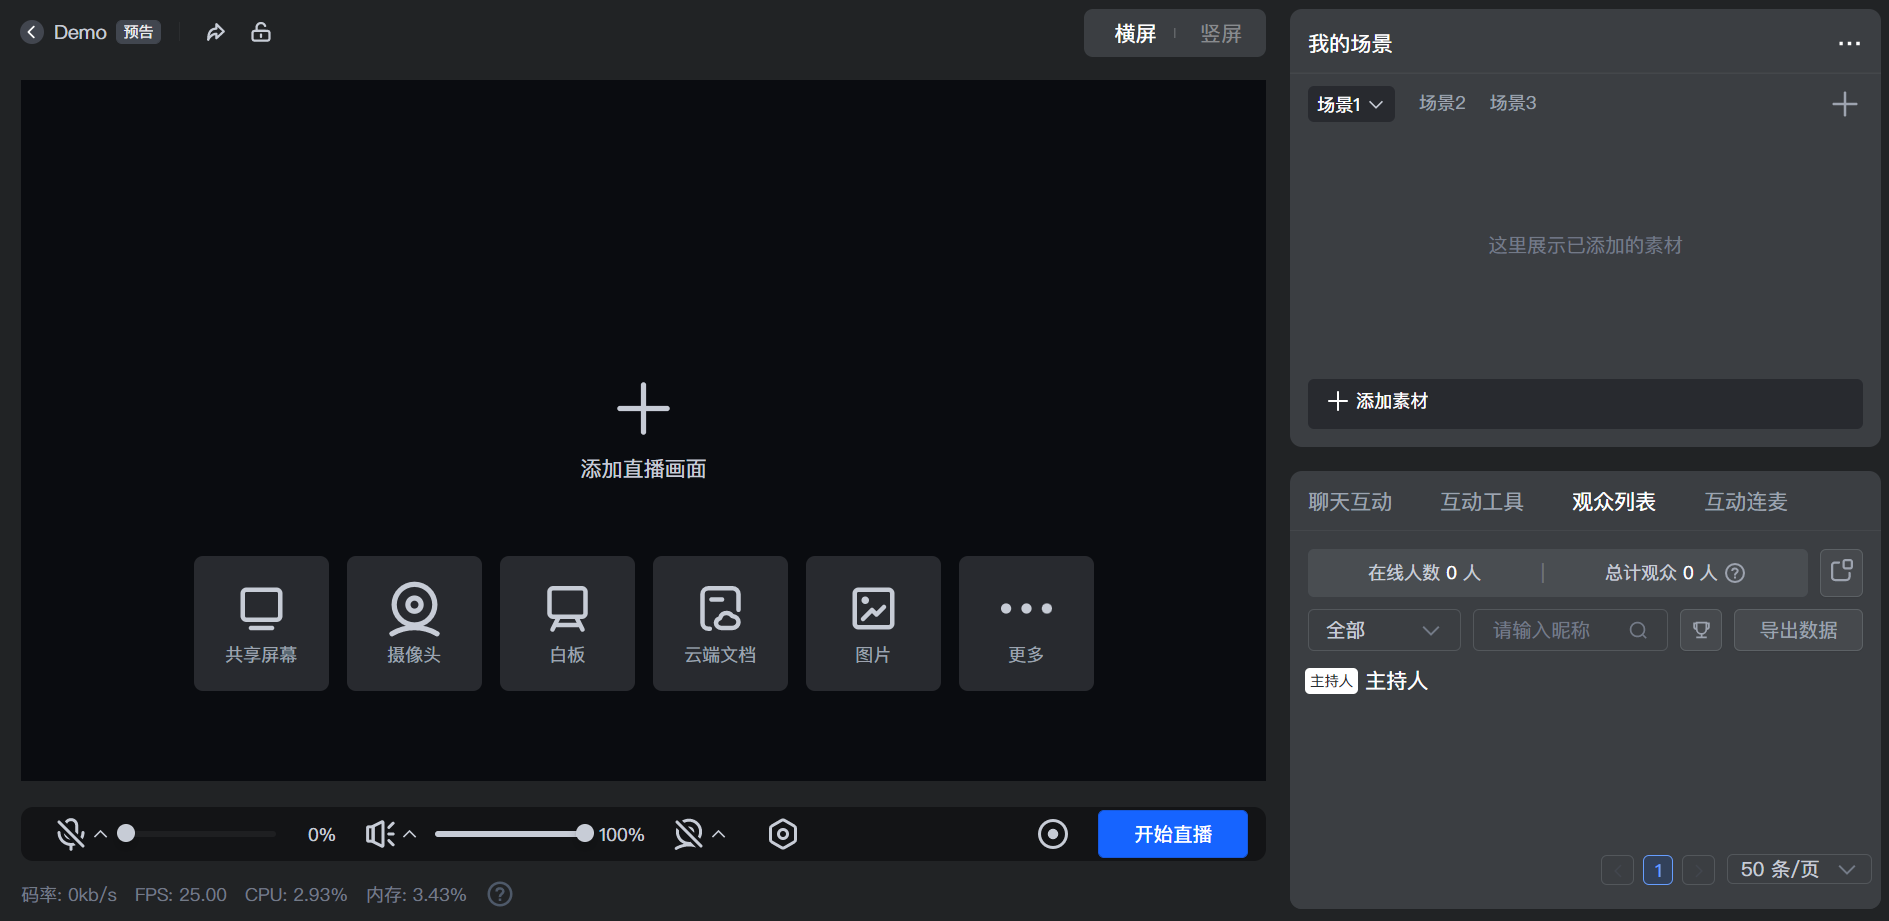Open the 50 条/页 page size dropdown

[x=1797, y=870]
